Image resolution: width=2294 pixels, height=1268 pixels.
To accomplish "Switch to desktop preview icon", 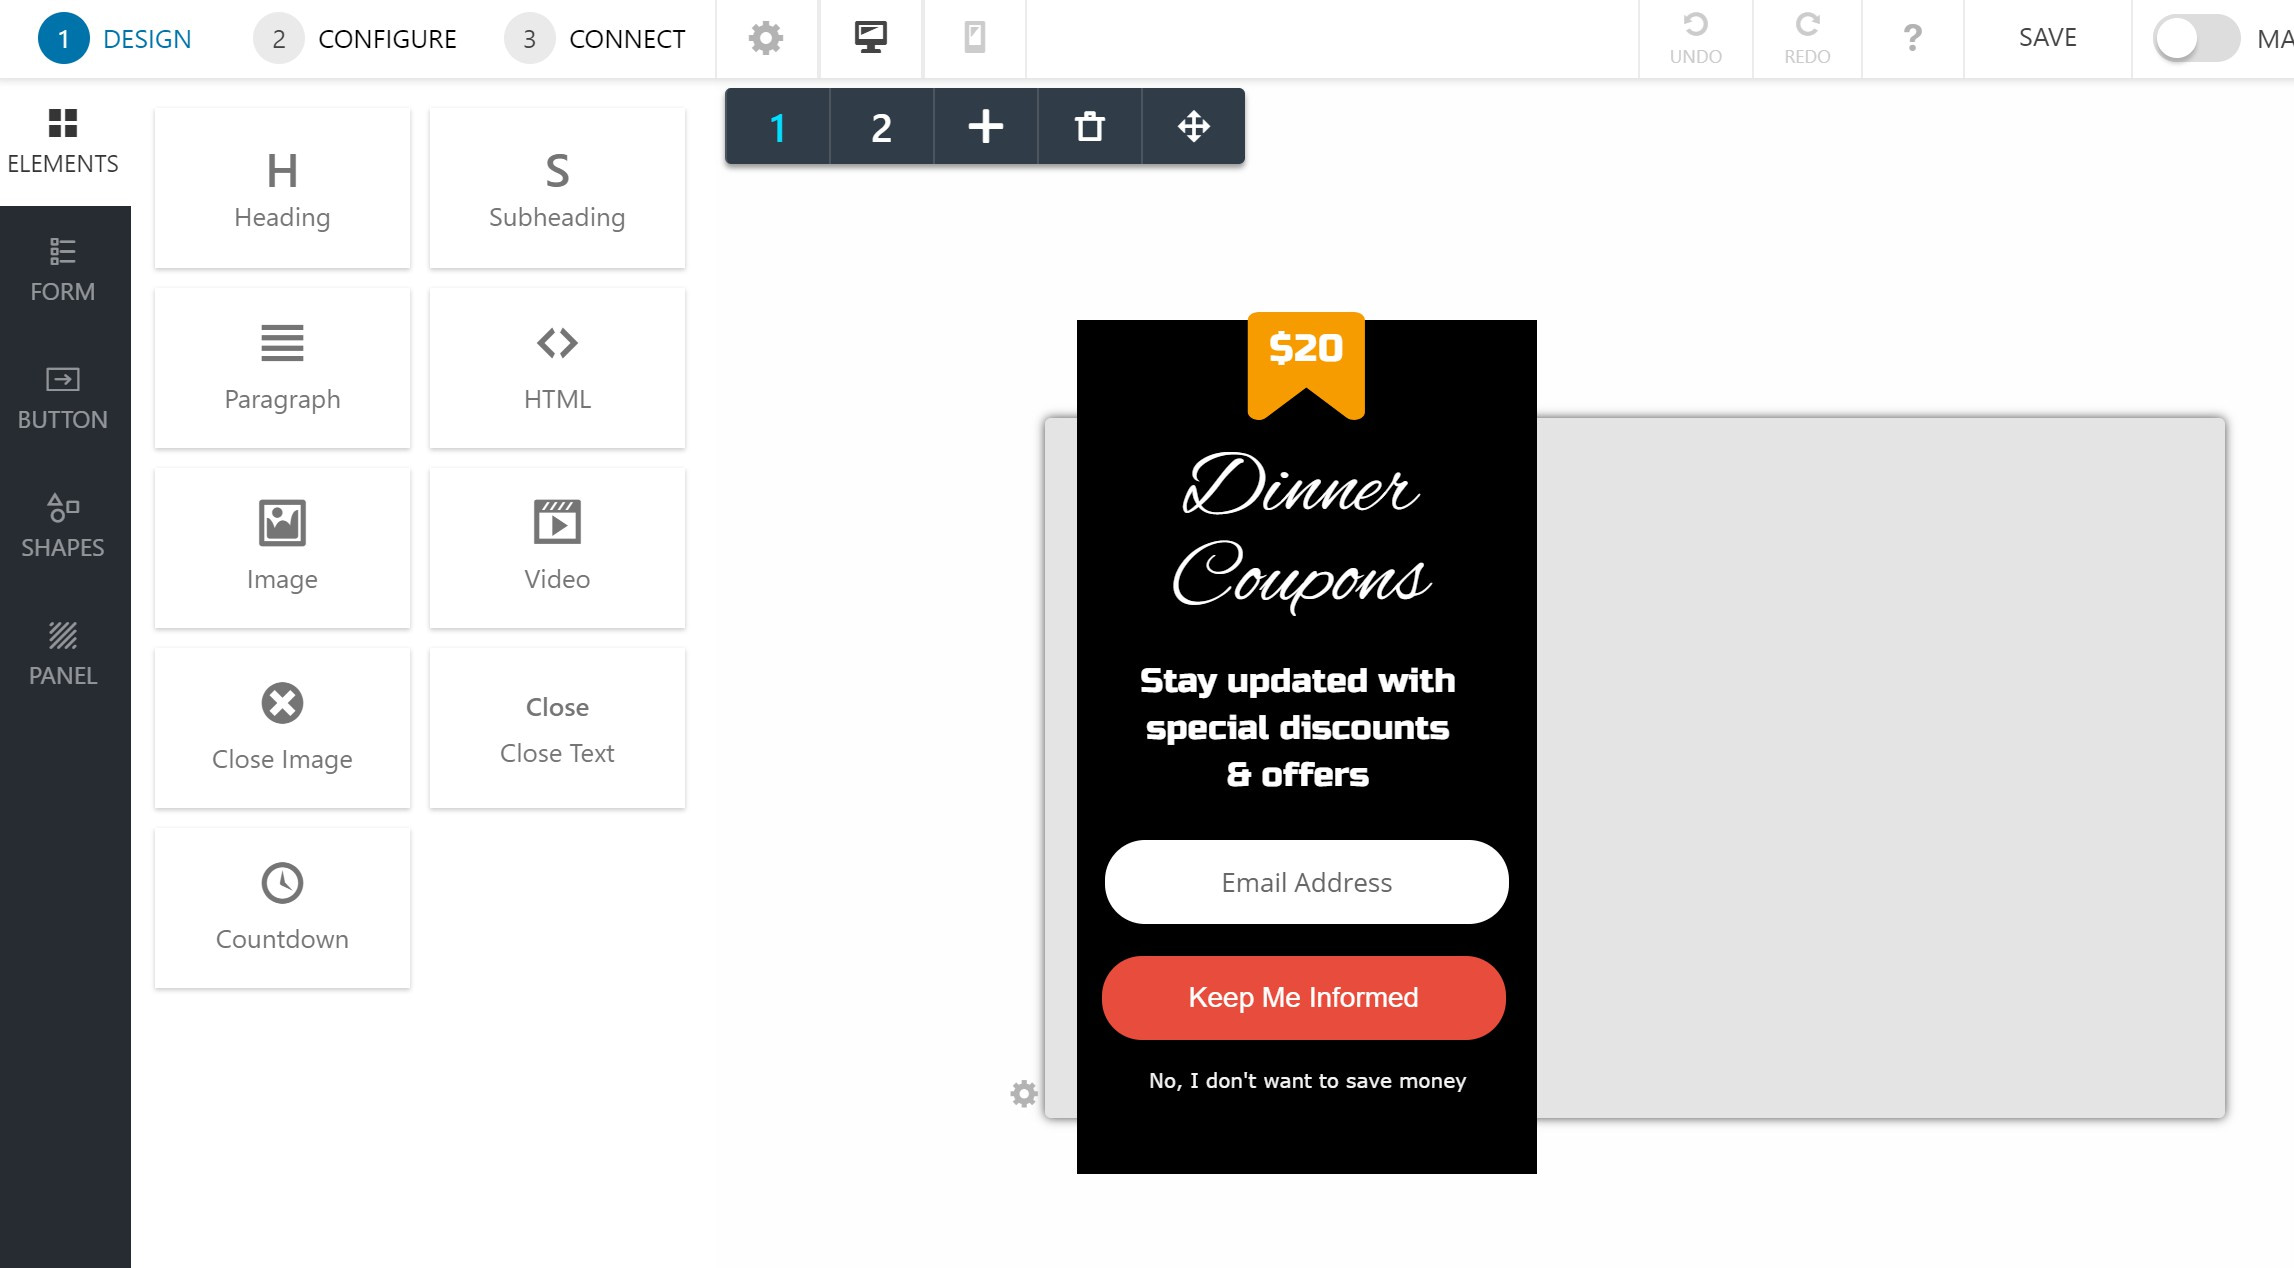I will [870, 39].
